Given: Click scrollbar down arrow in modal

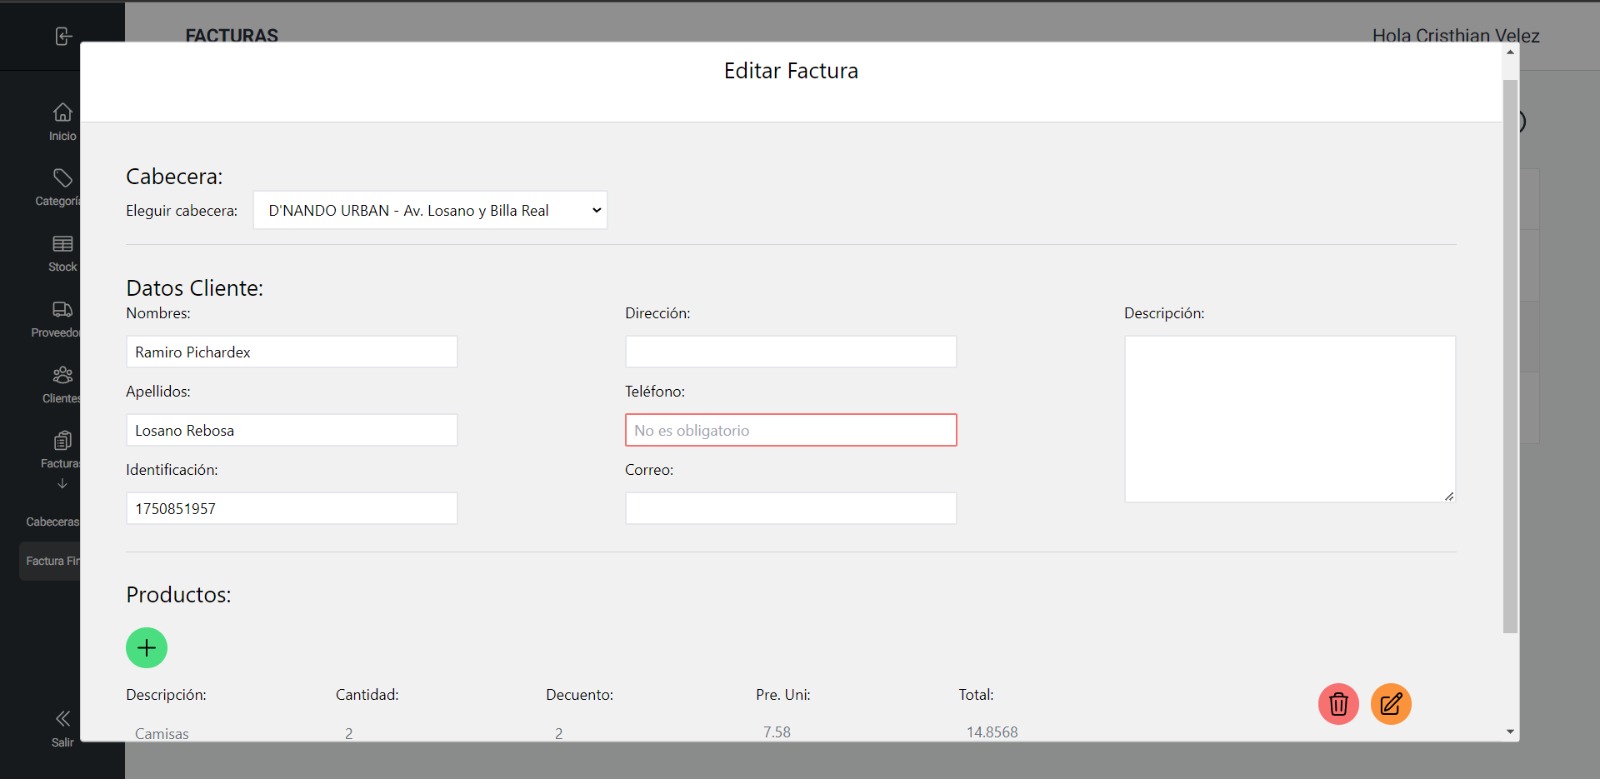Looking at the screenshot, I should 1510,732.
